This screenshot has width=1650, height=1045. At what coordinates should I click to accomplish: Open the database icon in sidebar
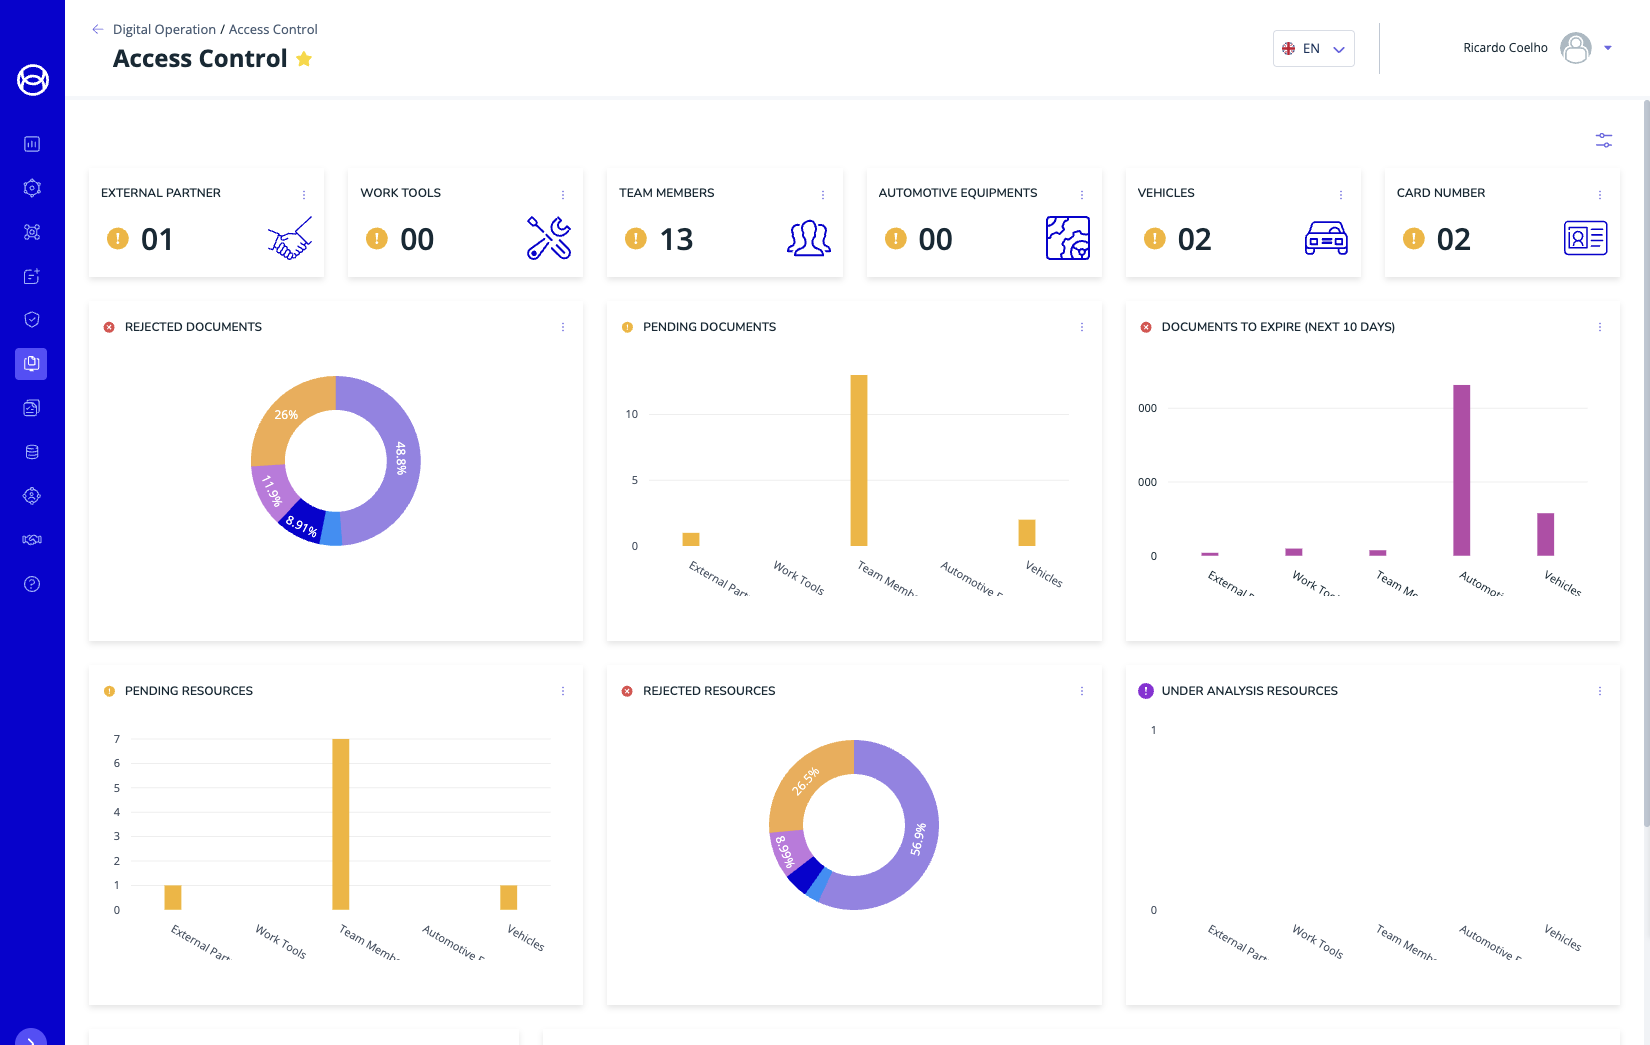coord(32,452)
